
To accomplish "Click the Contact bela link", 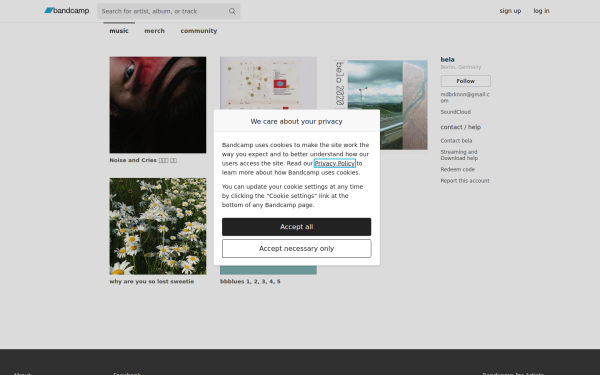I will coord(456,140).
